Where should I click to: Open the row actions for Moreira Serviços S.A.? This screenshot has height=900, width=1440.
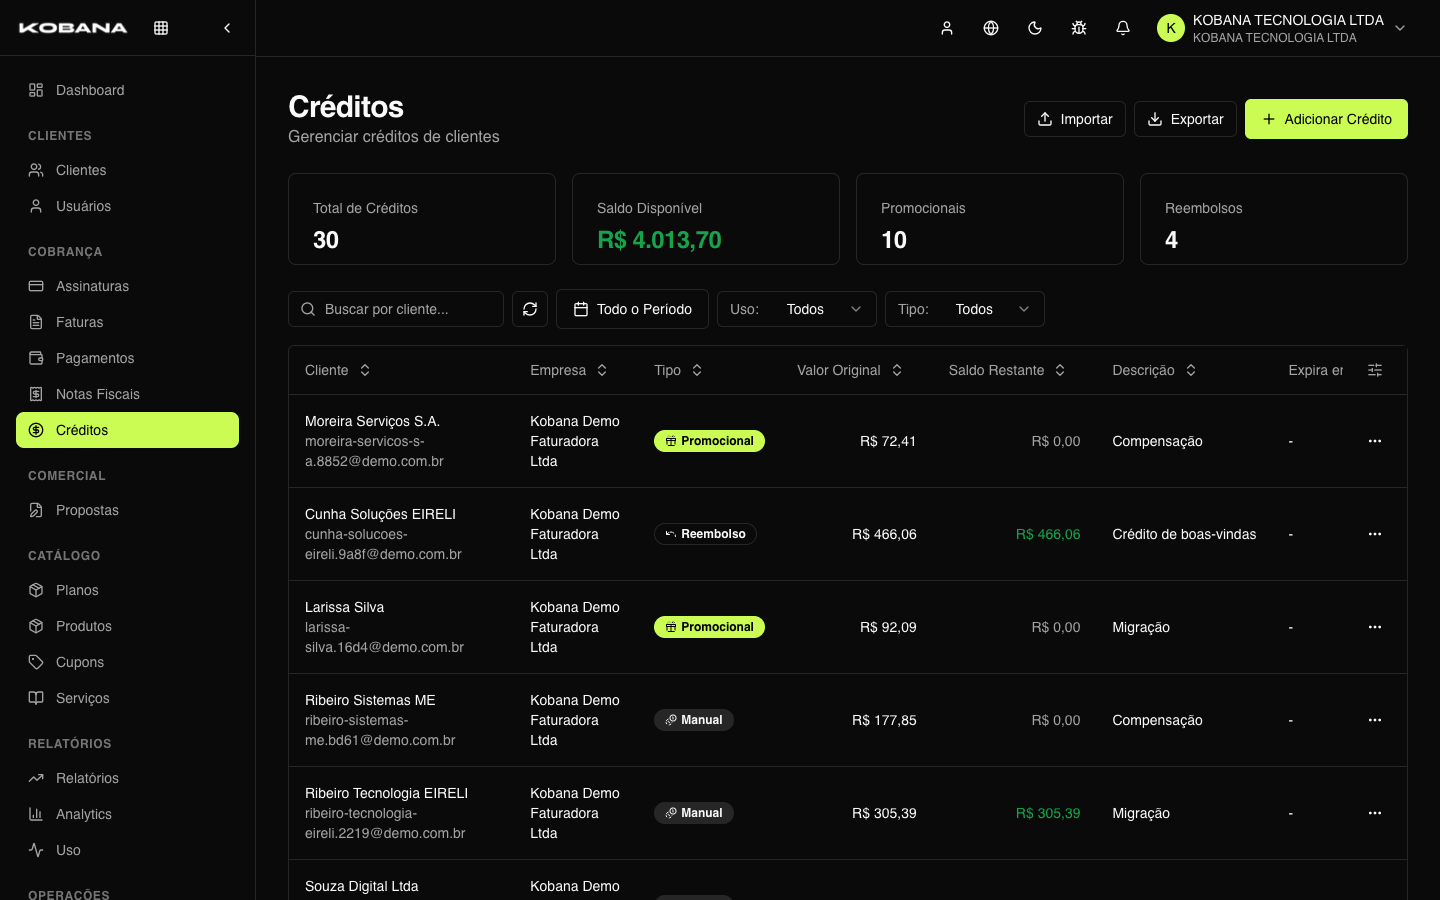coord(1375,441)
